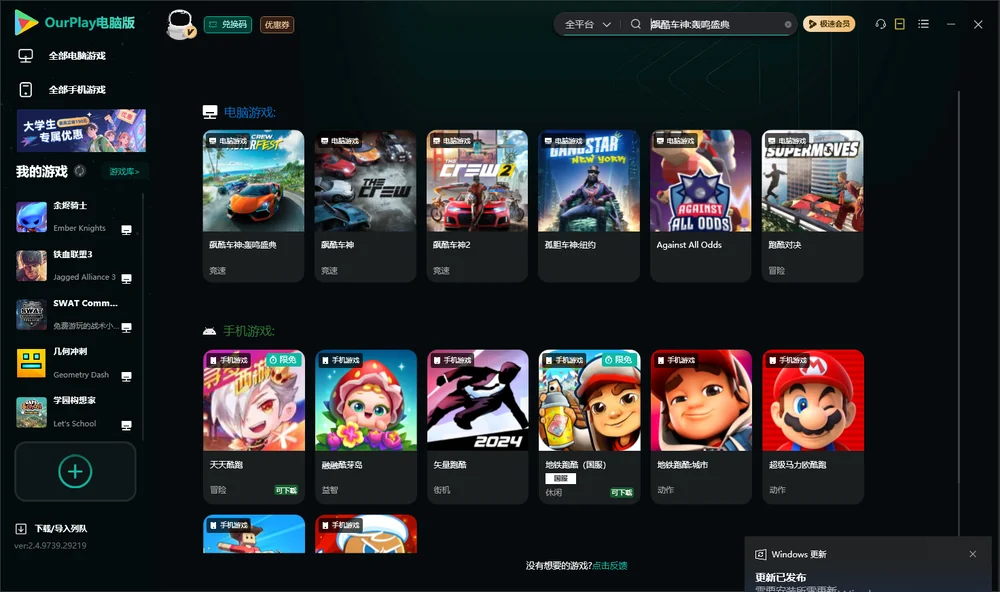Open the 优惠券 coupon button

[x=277, y=25]
